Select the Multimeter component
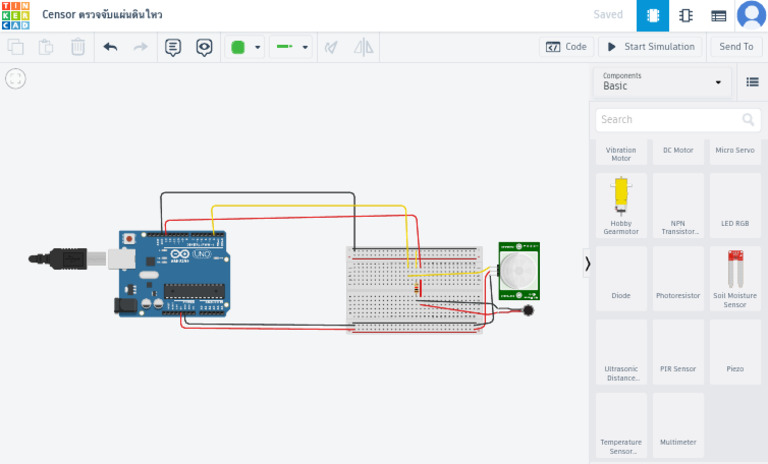768x464 pixels. (678, 425)
